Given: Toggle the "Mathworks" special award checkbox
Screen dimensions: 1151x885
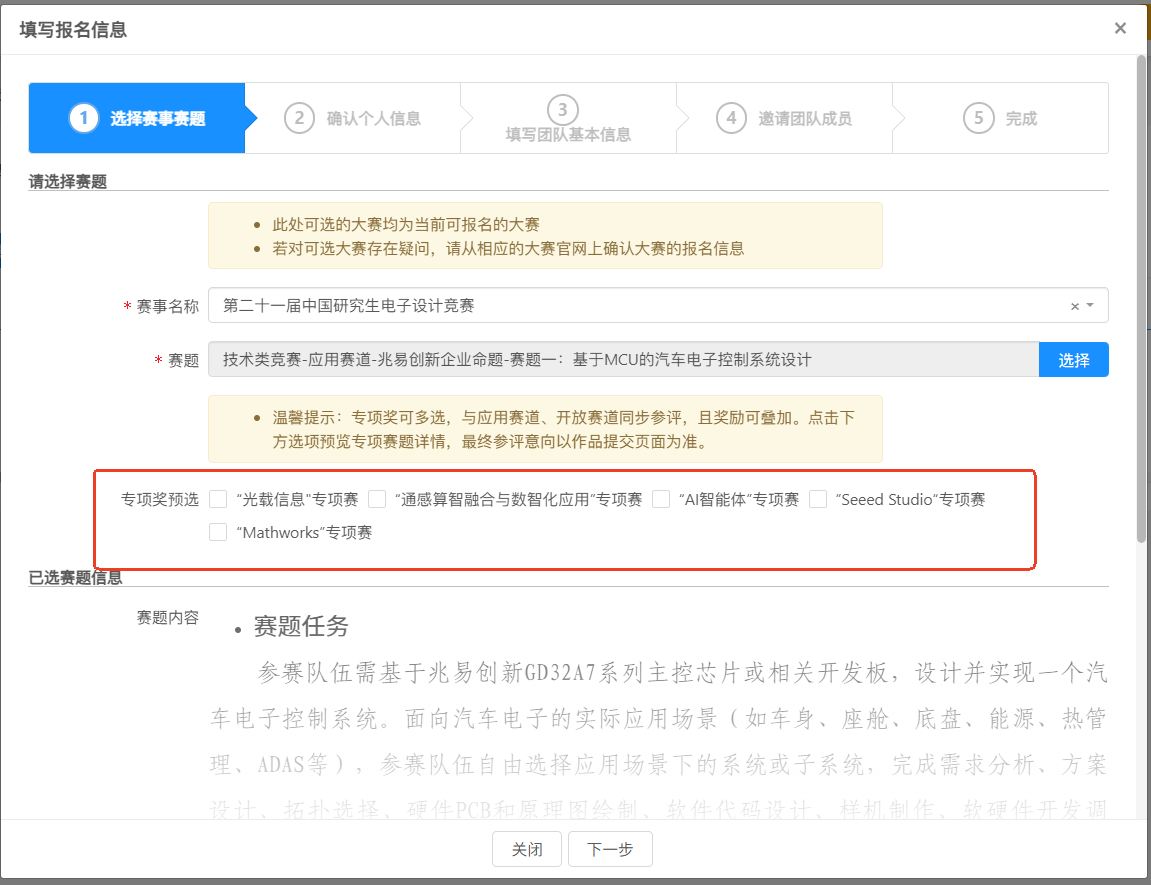Looking at the screenshot, I should click(218, 533).
